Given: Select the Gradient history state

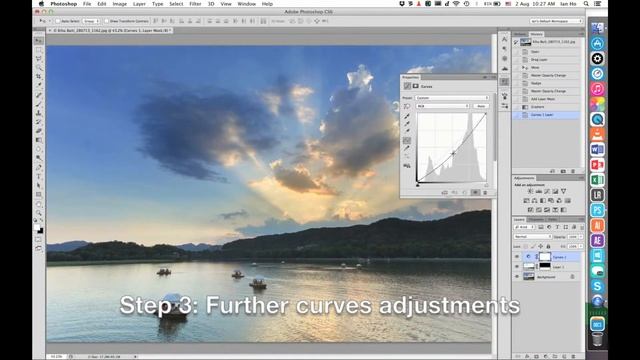Looking at the screenshot, I should (547, 107).
